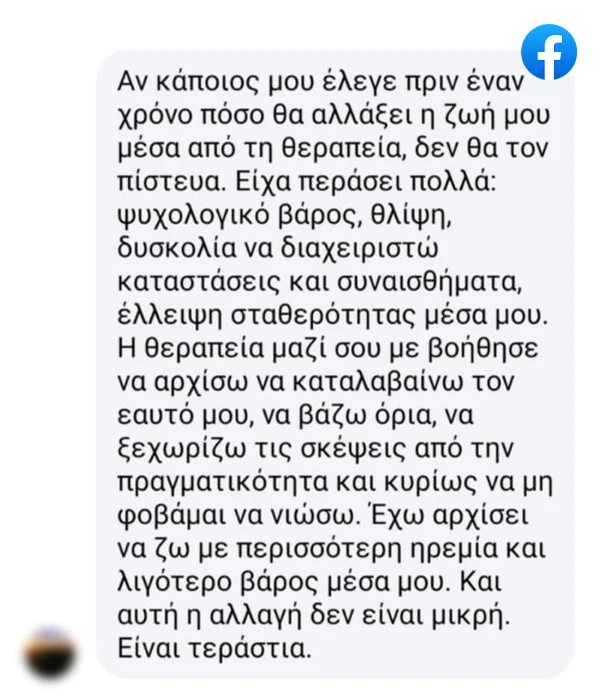This screenshot has height=700, width=600.
Task: Click the blue Facebook logo icon
Action: pyautogui.click(x=549, y=52)
